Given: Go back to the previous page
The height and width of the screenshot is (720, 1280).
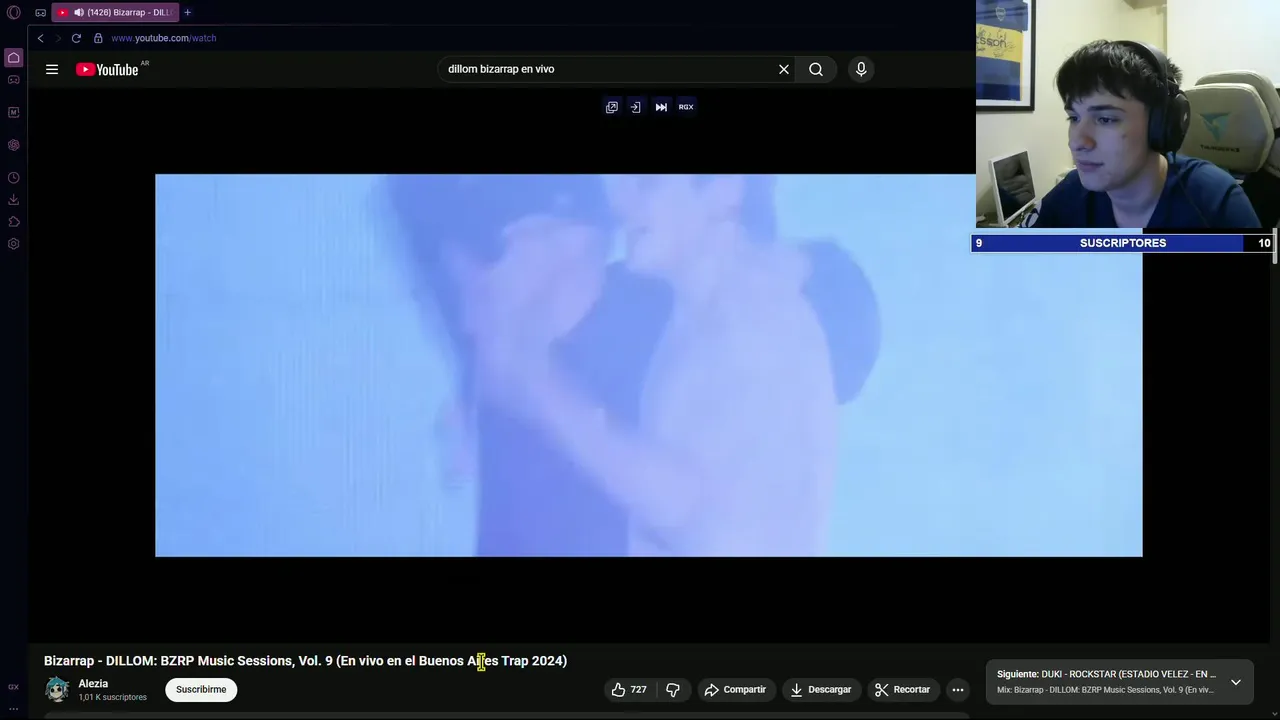Looking at the screenshot, I should [x=40, y=38].
